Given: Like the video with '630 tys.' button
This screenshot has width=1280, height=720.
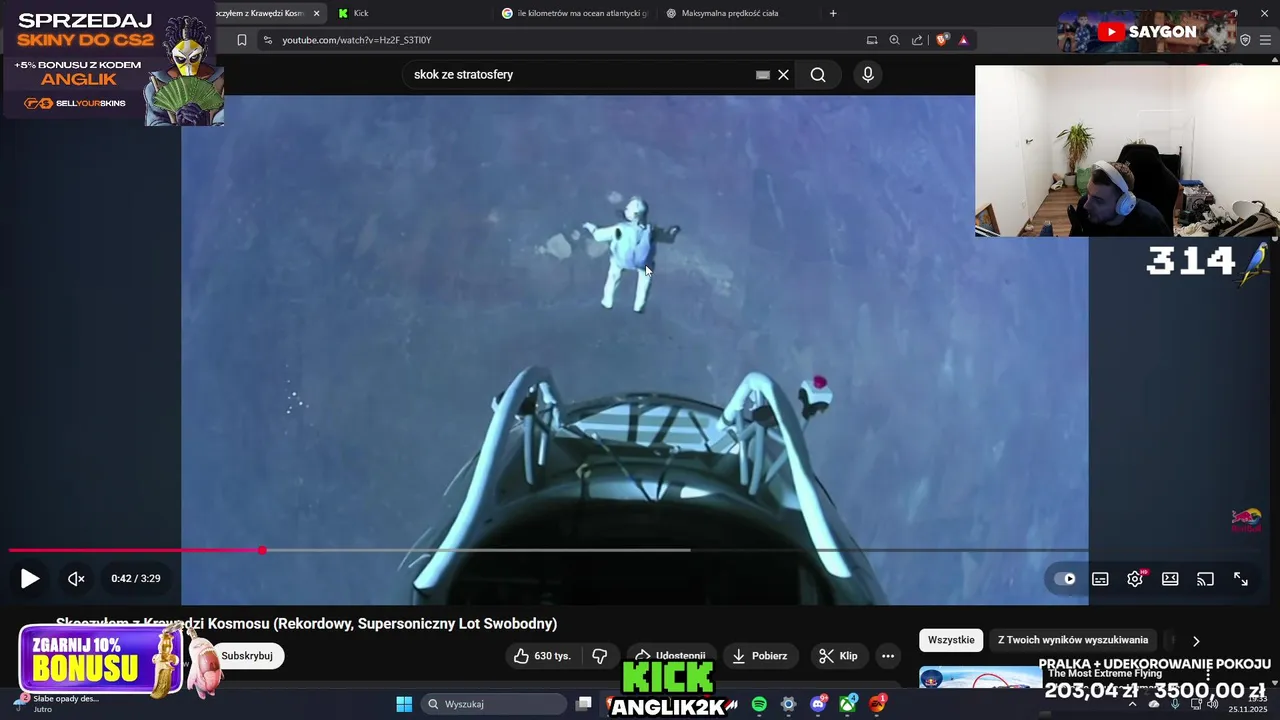Looking at the screenshot, I should point(542,656).
